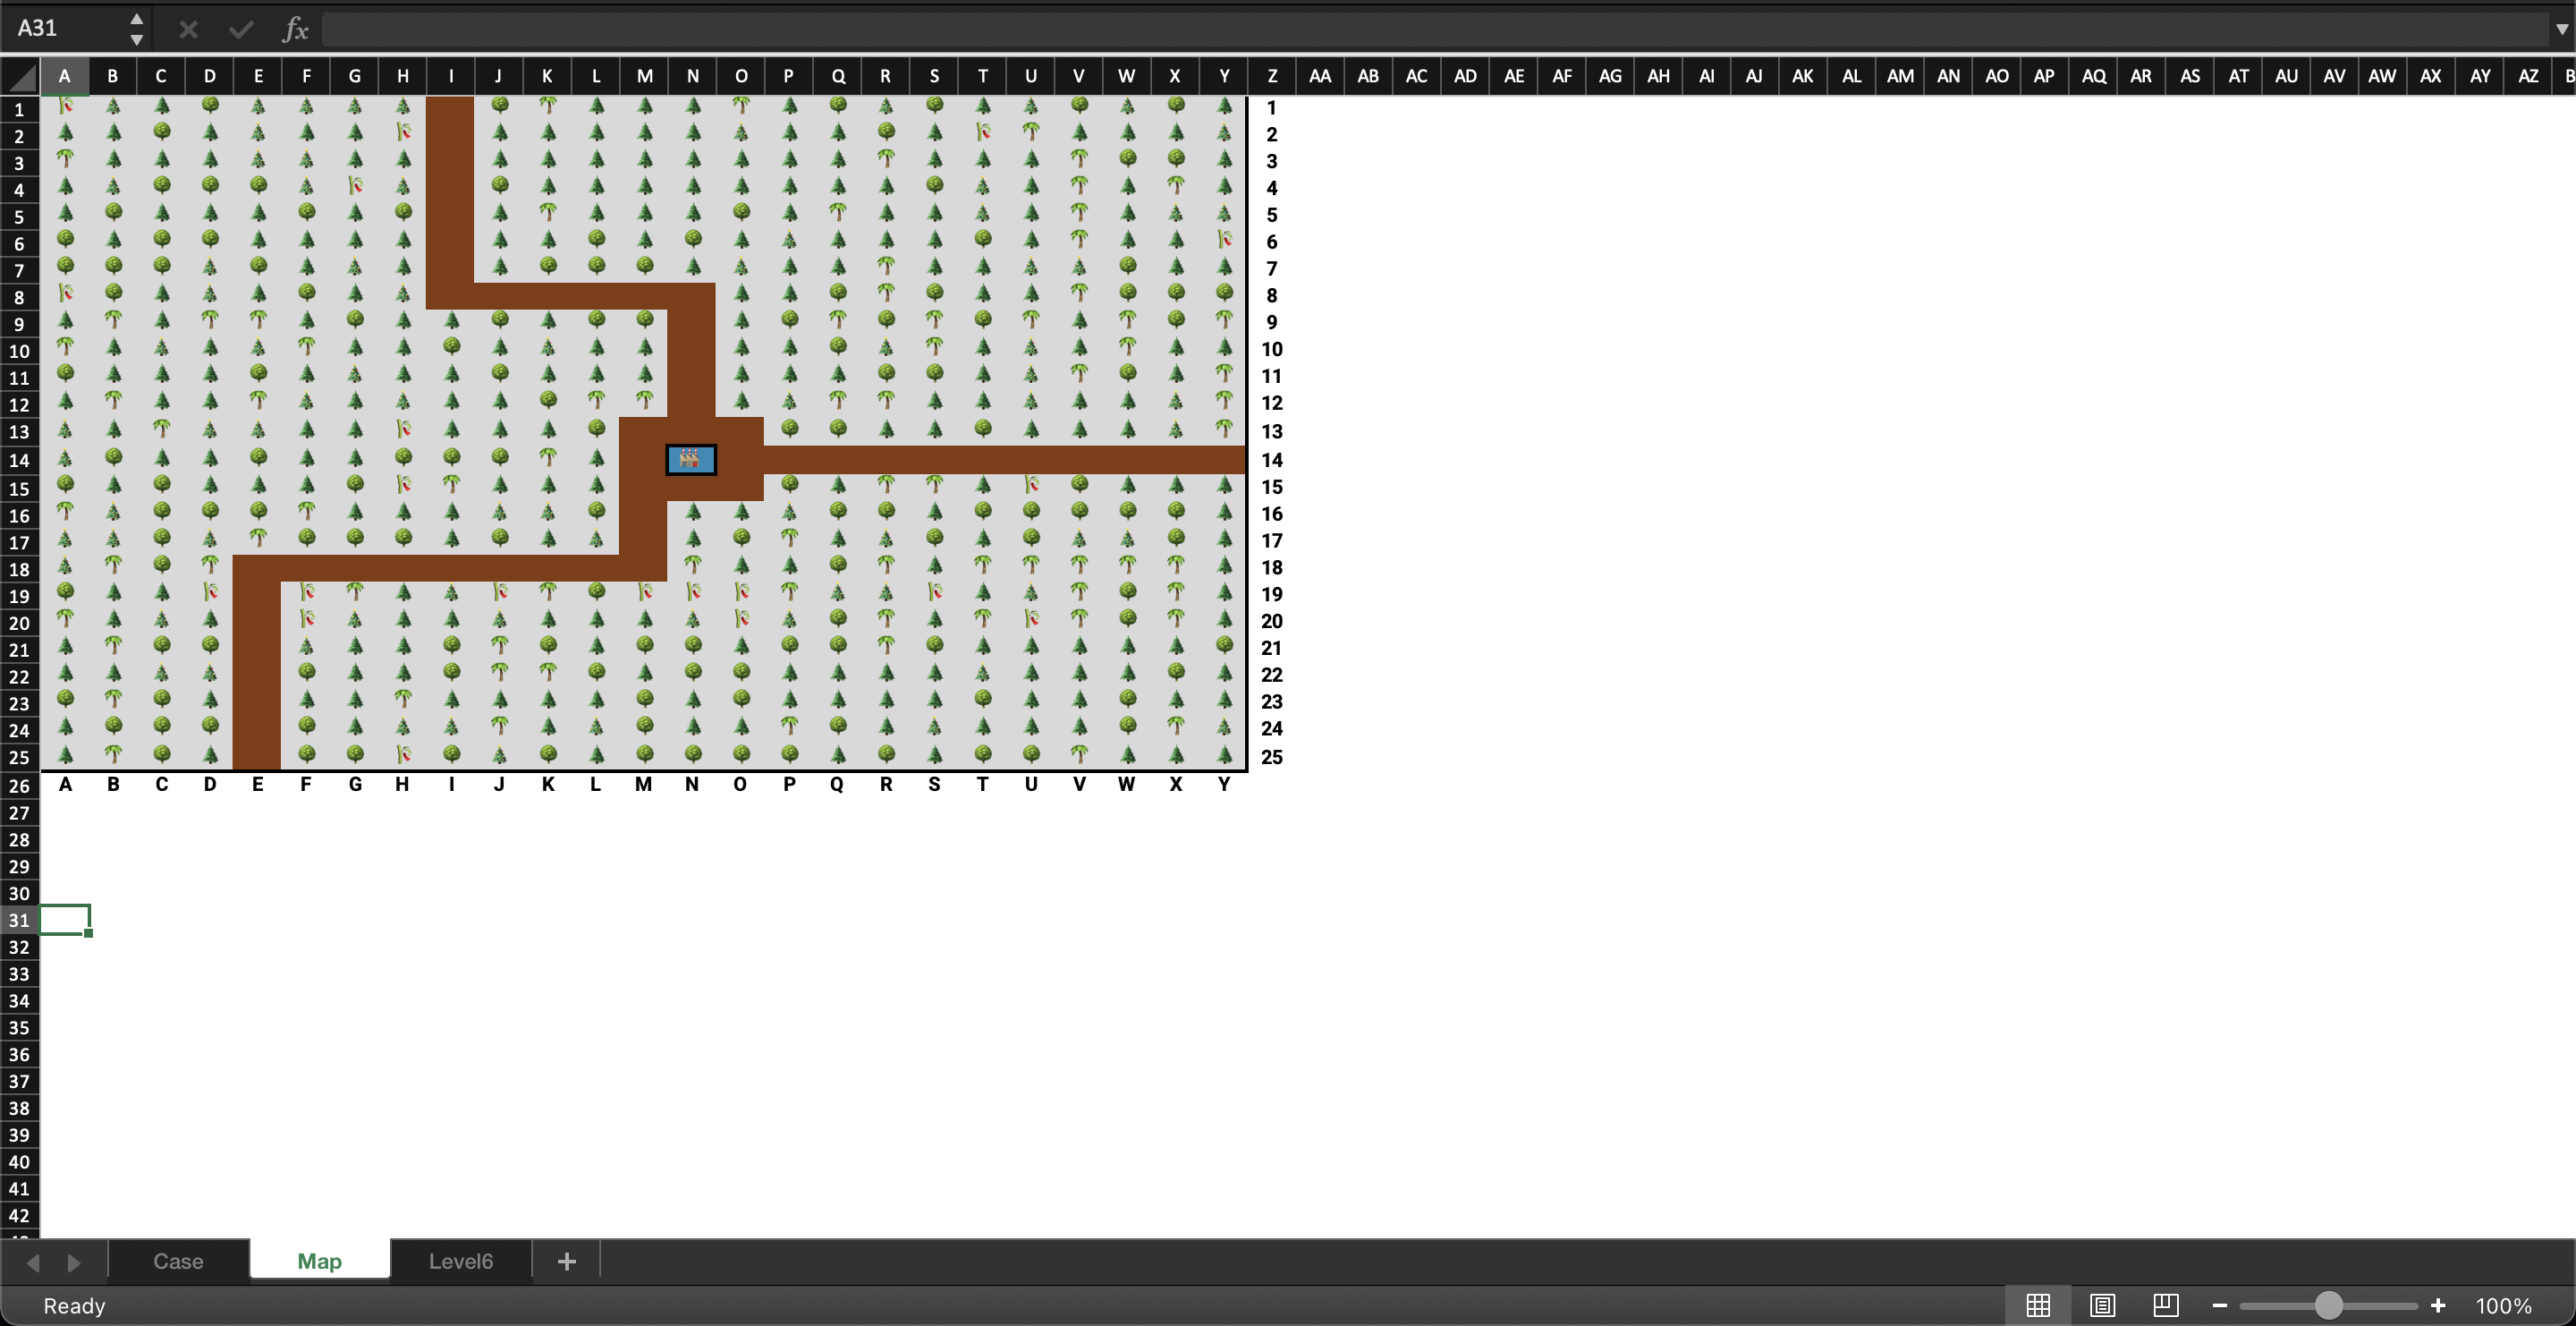This screenshot has width=2576, height=1326.
Task: Click the Insert Function fx icon
Action: 295,29
